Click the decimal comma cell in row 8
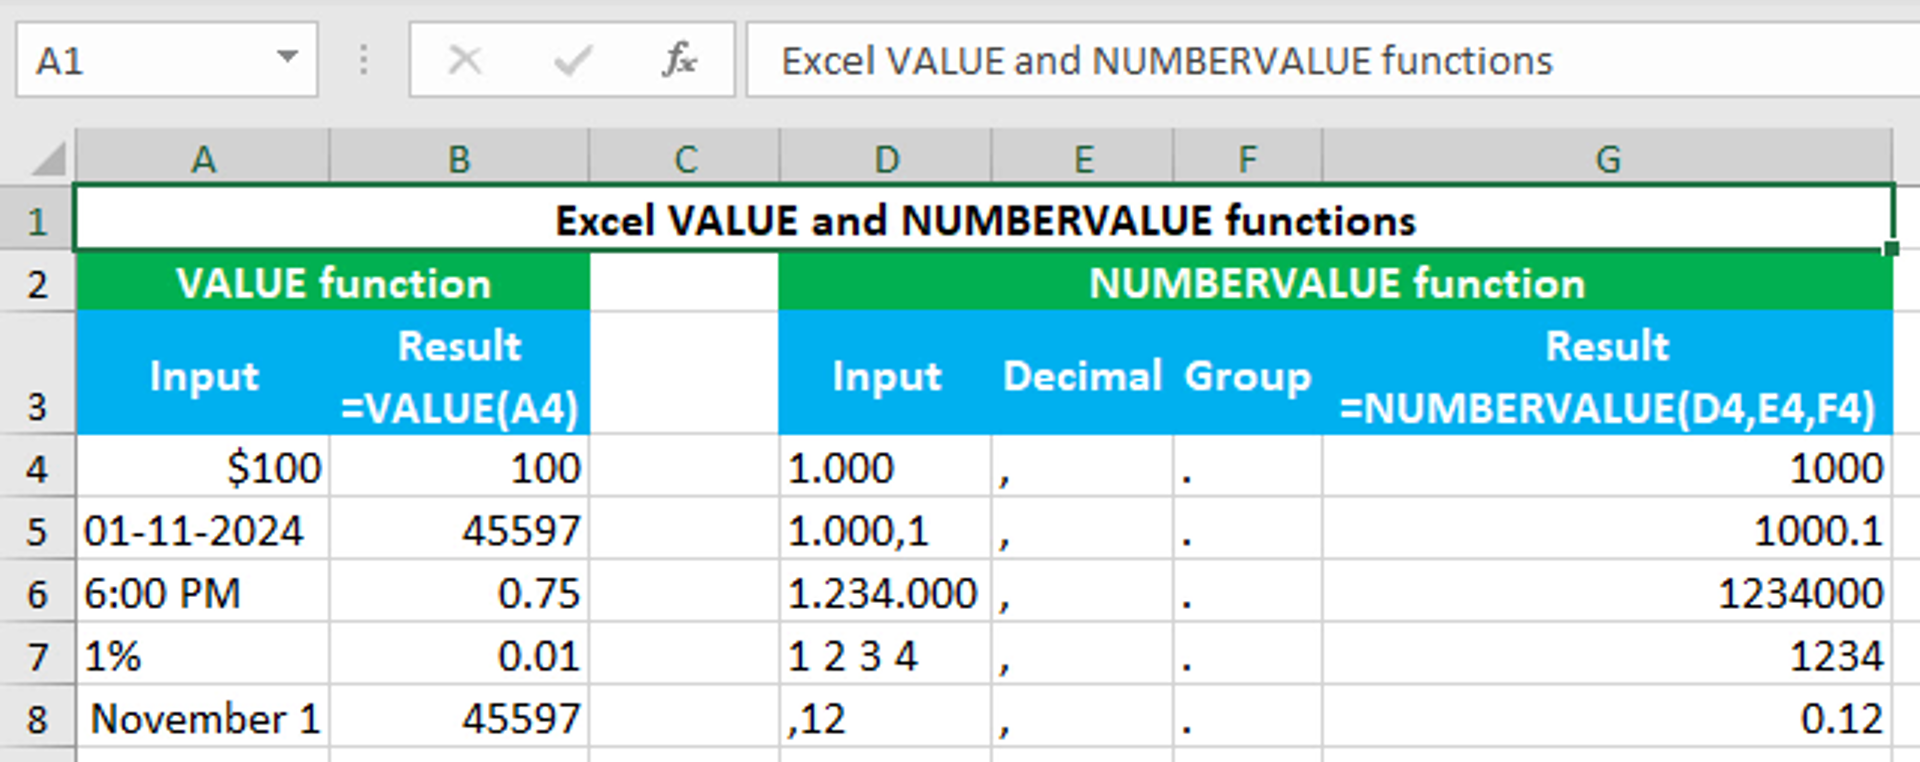1920x762 pixels. (x=1083, y=718)
